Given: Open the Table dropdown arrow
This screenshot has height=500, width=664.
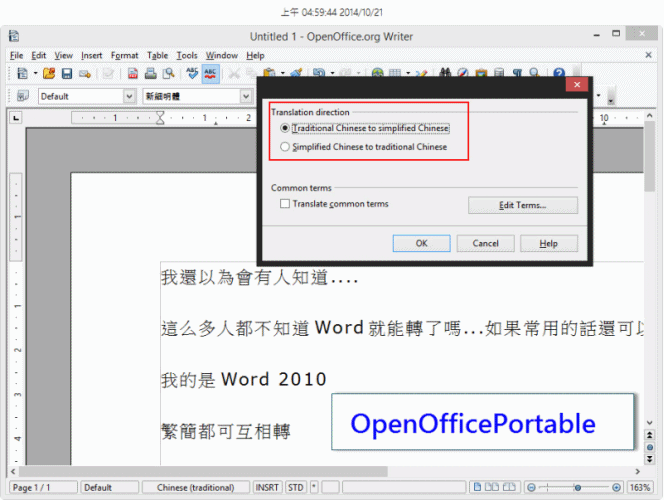Looking at the screenshot, I should [x=408, y=73].
